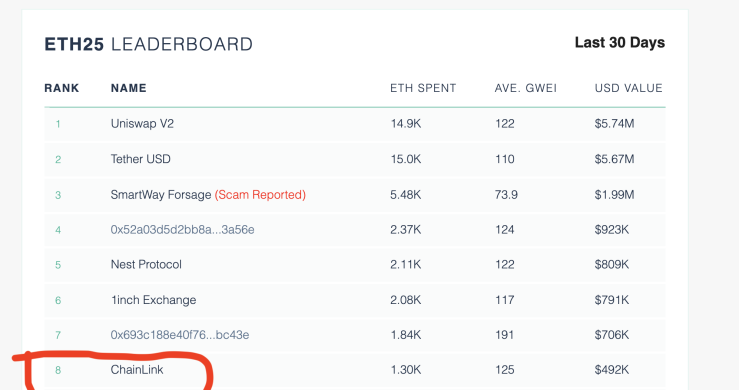Image resolution: width=739 pixels, height=390 pixels.
Task: Click Nest Protocol's 2.11K ETH spent
Action: coord(405,265)
